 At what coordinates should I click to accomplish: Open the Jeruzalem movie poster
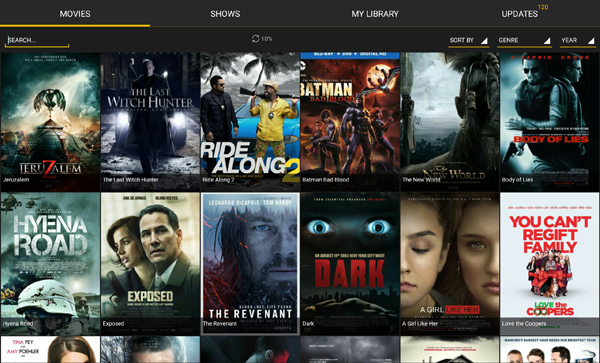tap(50, 122)
